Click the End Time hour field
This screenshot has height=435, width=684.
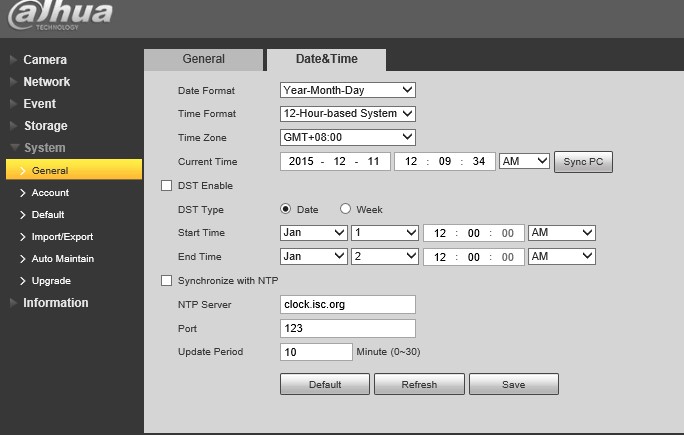pyautogui.click(x=440, y=257)
